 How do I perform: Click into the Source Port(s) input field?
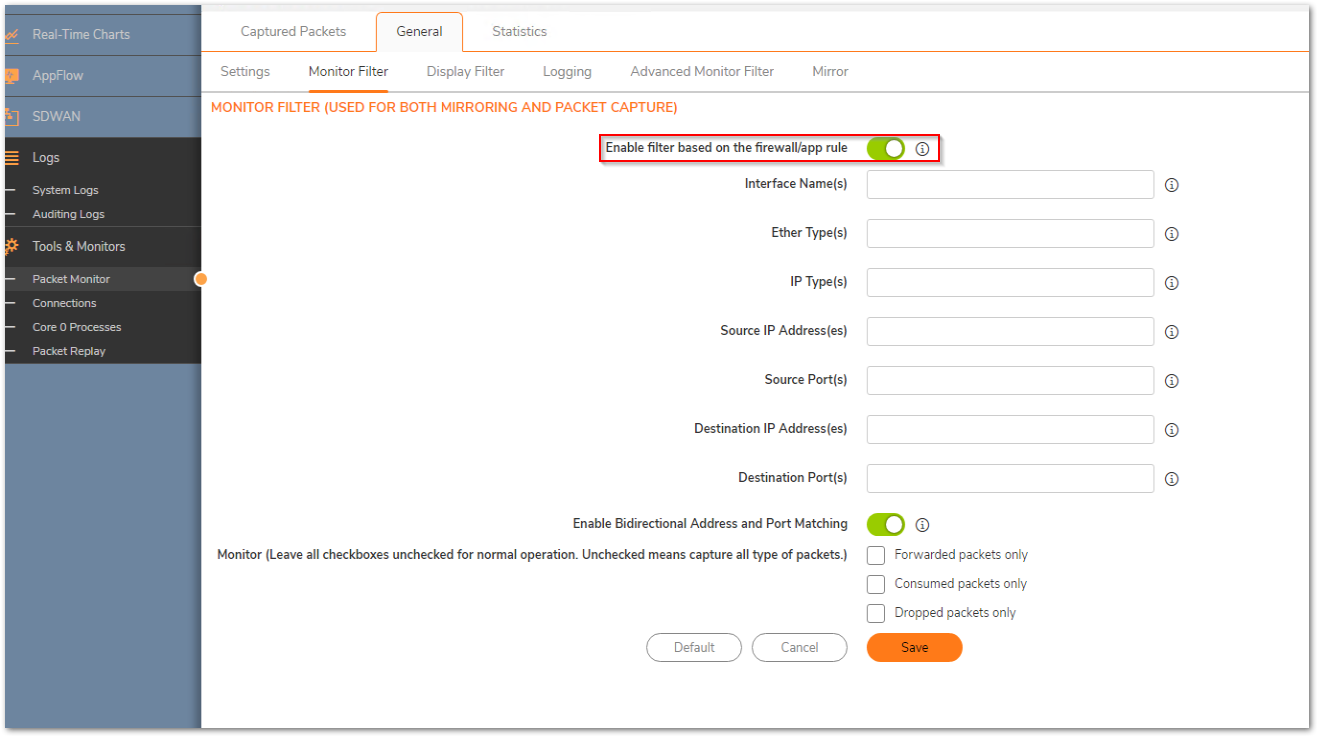(1010, 381)
